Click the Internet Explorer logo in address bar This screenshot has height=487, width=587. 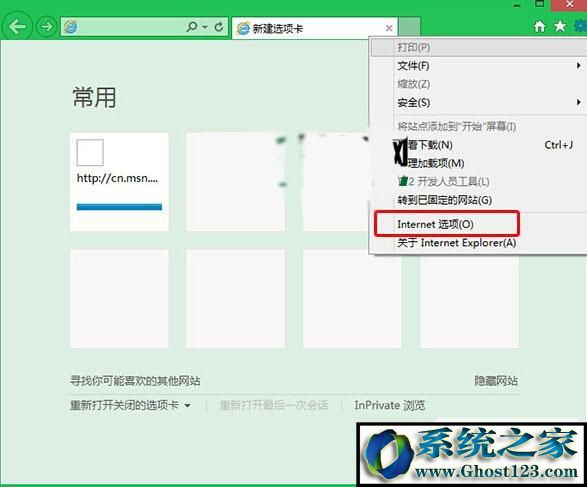click(x=71, y=27)
